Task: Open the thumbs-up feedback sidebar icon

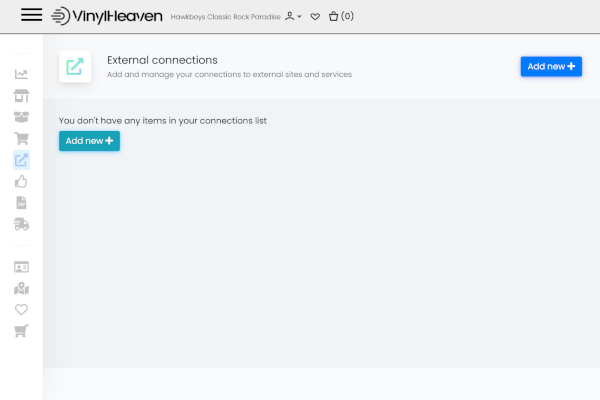Action: pyautogui.click(x=21, y=182)
